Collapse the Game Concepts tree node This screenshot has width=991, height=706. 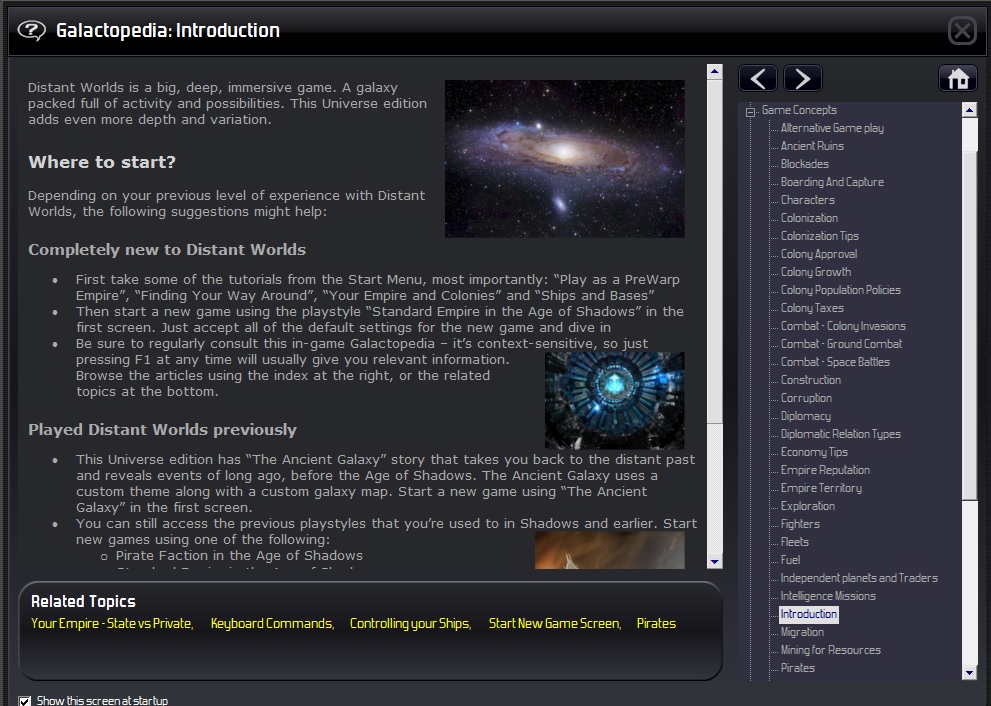[x=750, y=112]
